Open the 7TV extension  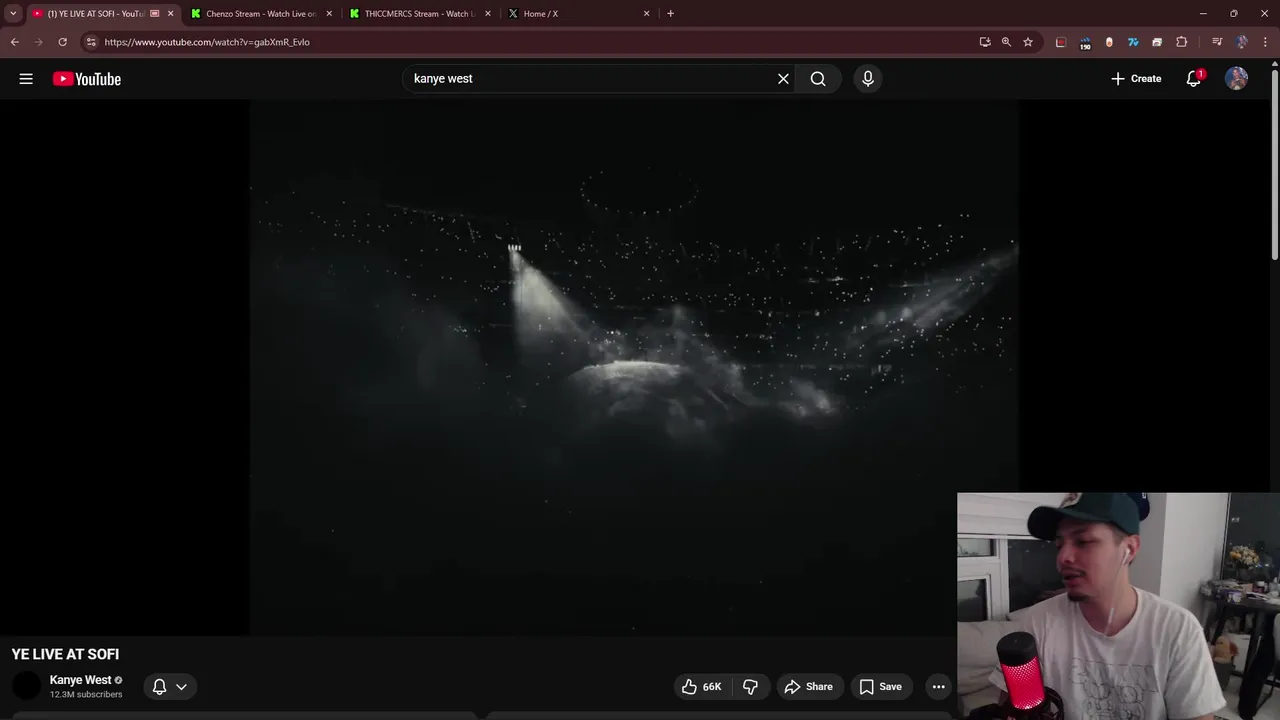1133,42
